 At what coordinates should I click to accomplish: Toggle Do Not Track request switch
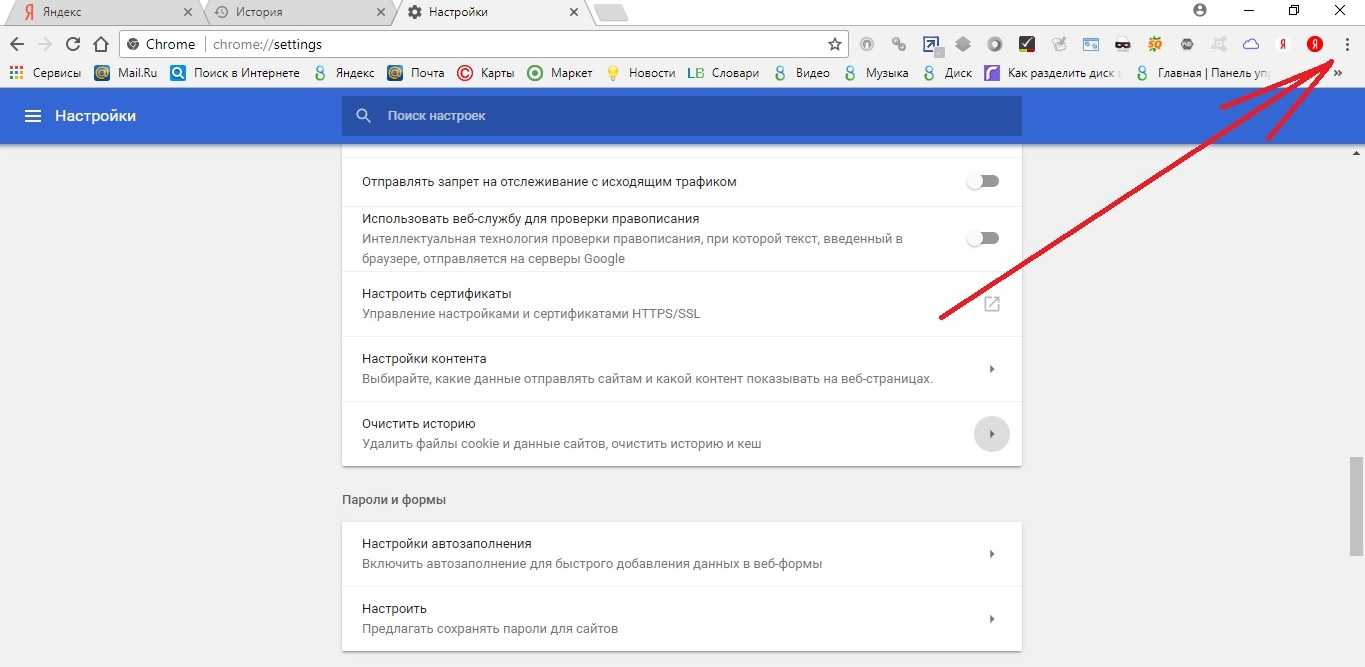point(982,182)
